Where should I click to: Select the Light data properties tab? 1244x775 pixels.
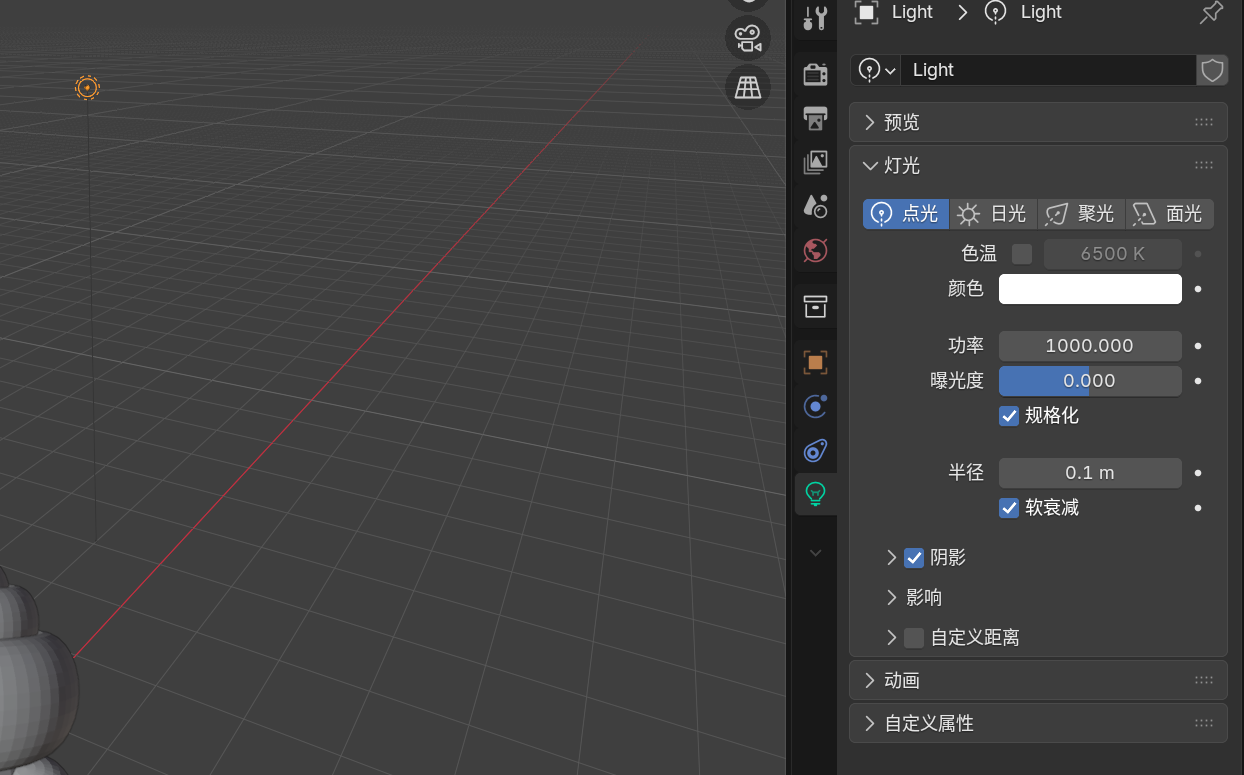point(816,494)
